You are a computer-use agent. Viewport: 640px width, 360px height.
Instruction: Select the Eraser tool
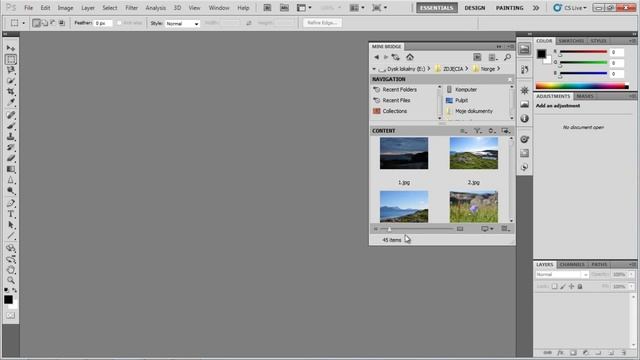pos(11,158)
